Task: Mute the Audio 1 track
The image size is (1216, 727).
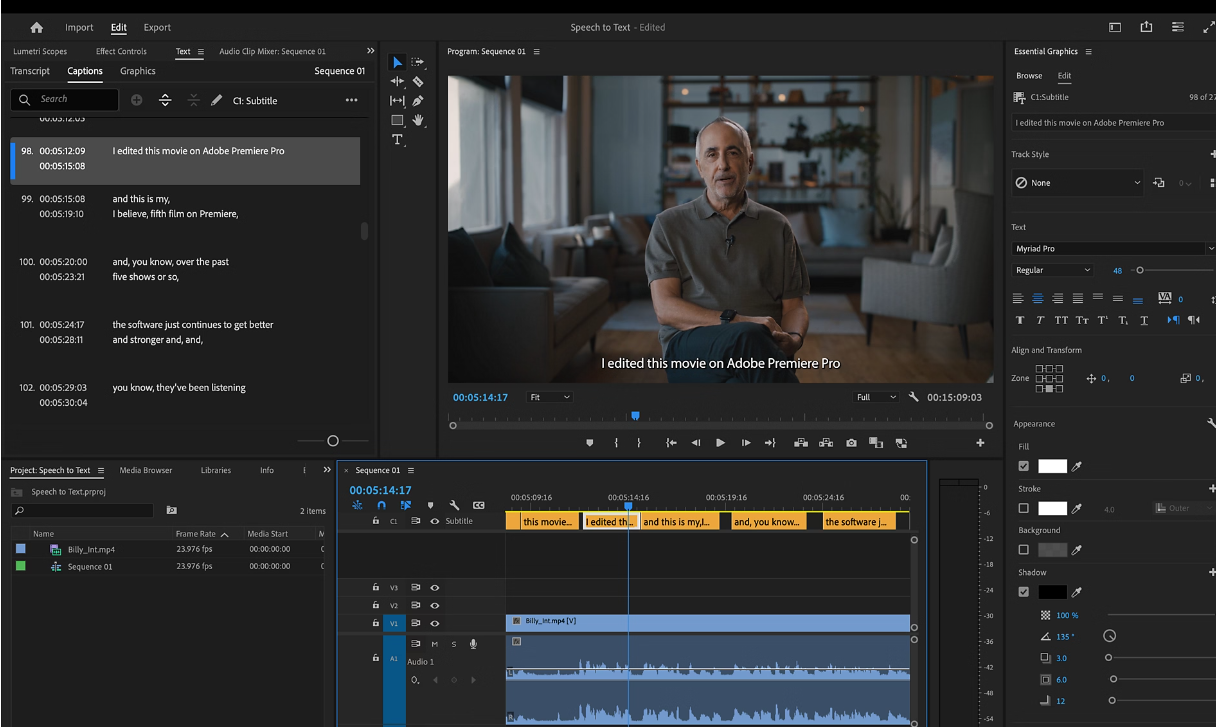Action: point(434,643)
